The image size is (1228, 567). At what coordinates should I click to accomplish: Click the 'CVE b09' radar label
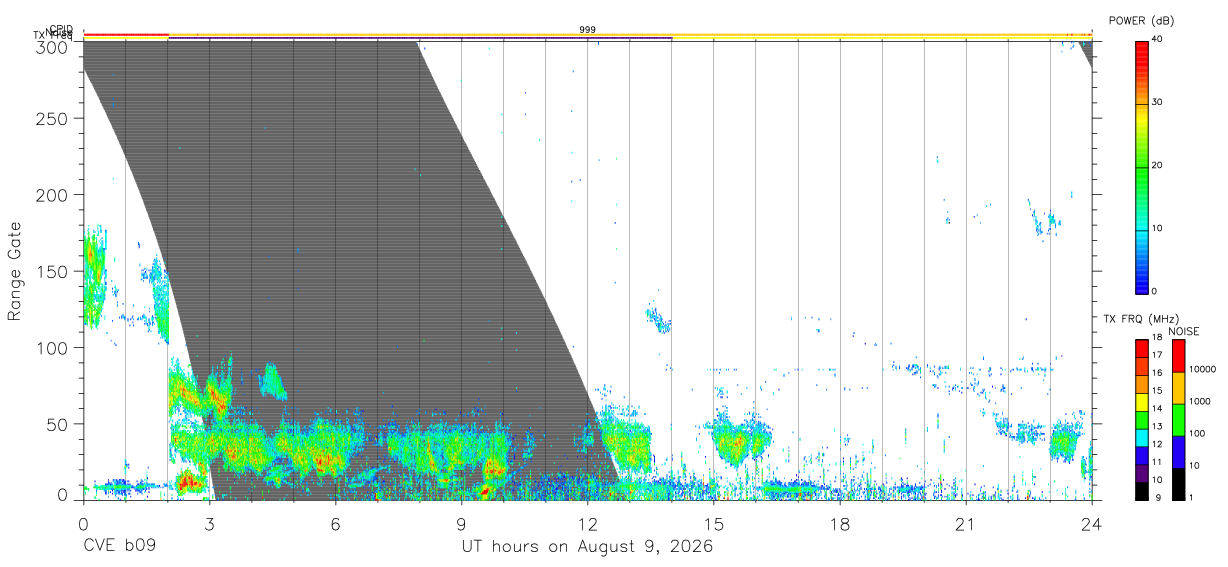coord(119,547)
